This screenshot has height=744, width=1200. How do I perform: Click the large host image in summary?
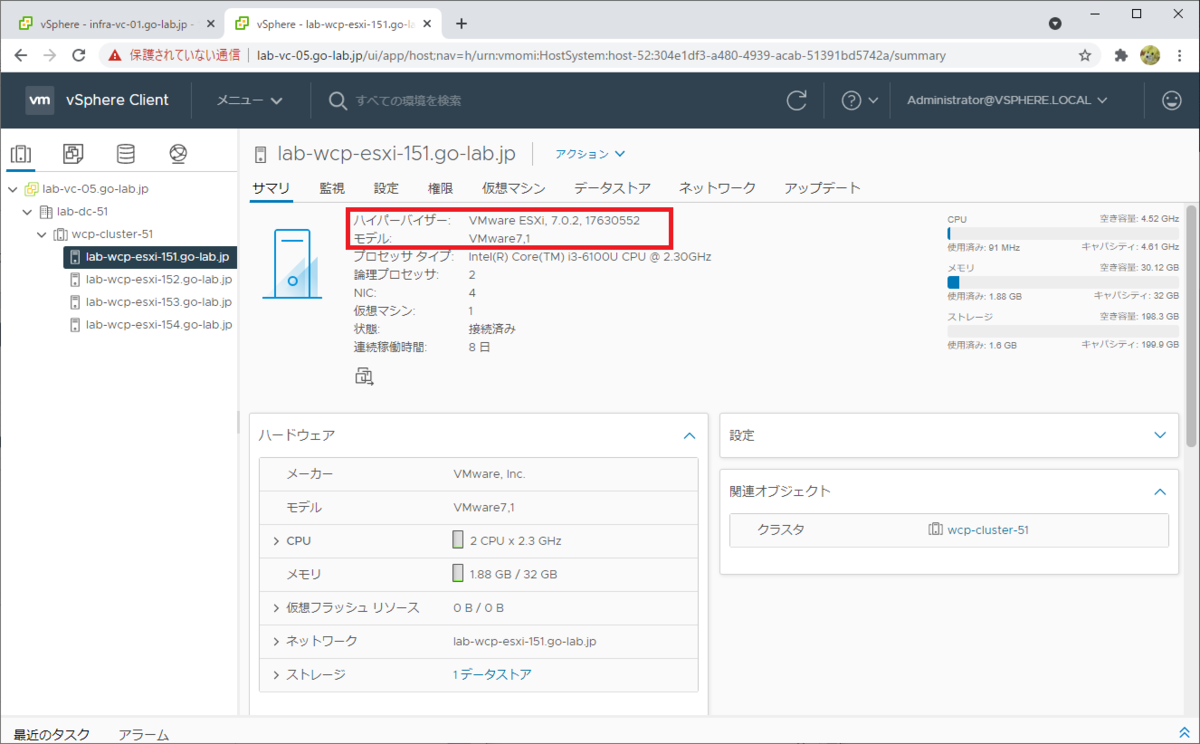292,263
